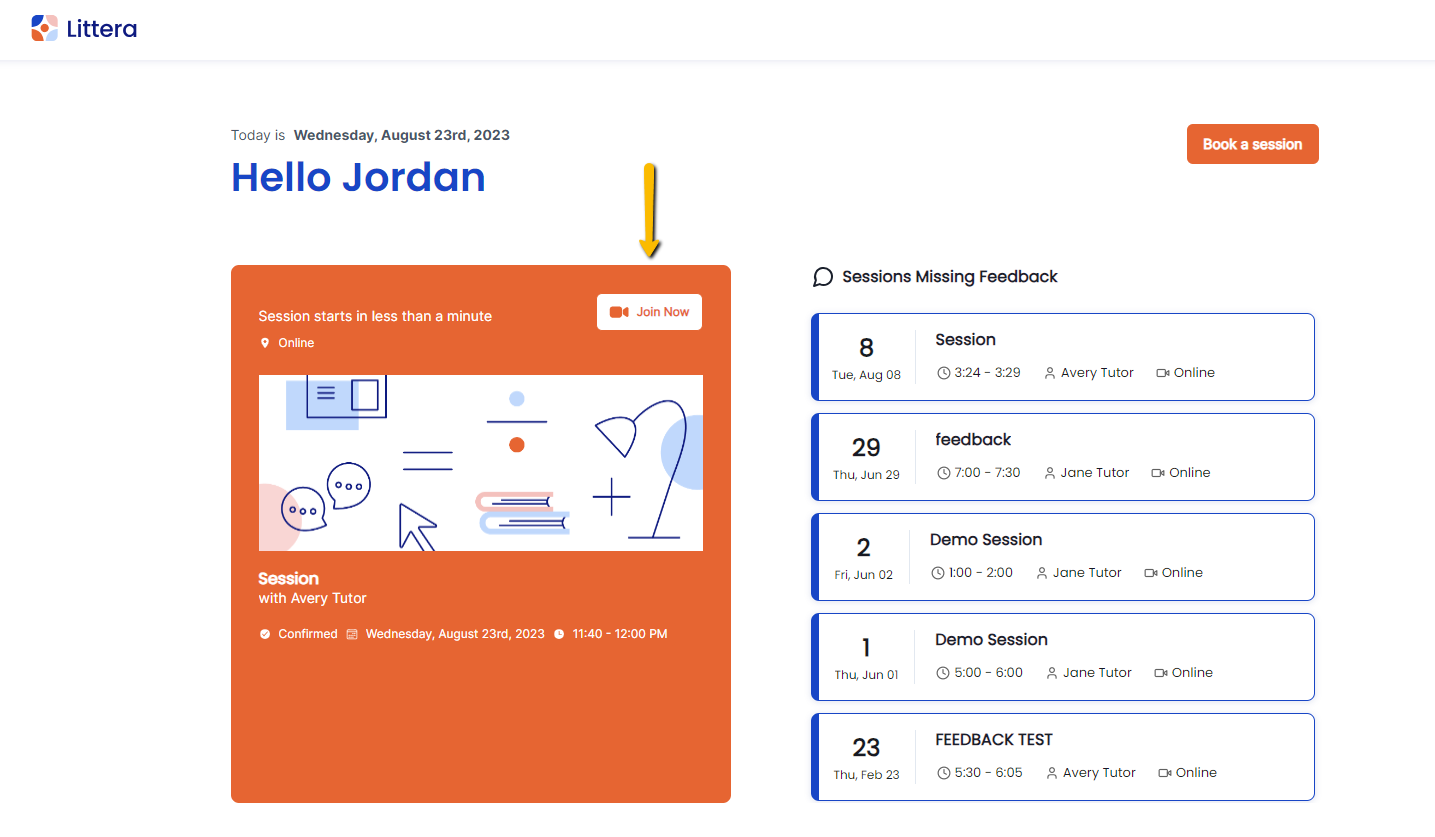Click the clock icon beside 11:40 - 12:00 PM
This screenshot has width=1435, height=837.
559,634
